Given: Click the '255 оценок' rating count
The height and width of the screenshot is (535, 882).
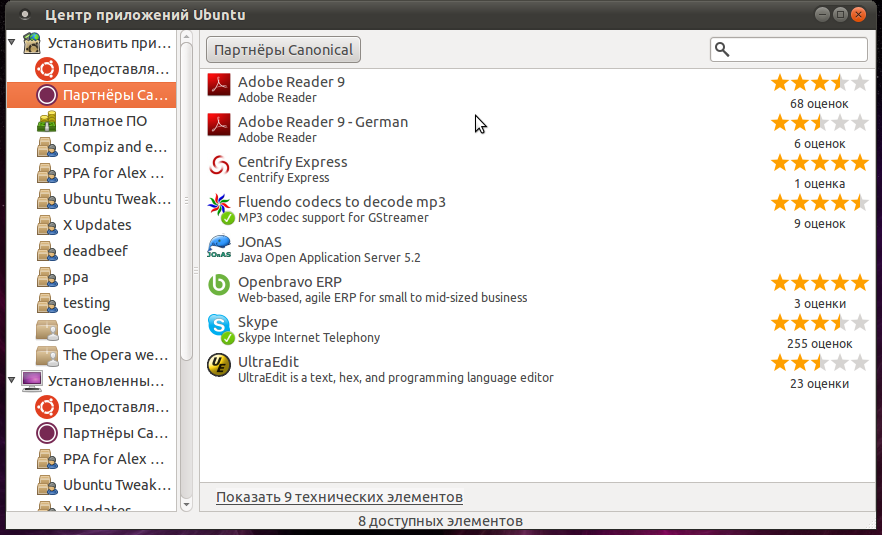Looking at the screenshot, I should [820, 344].
